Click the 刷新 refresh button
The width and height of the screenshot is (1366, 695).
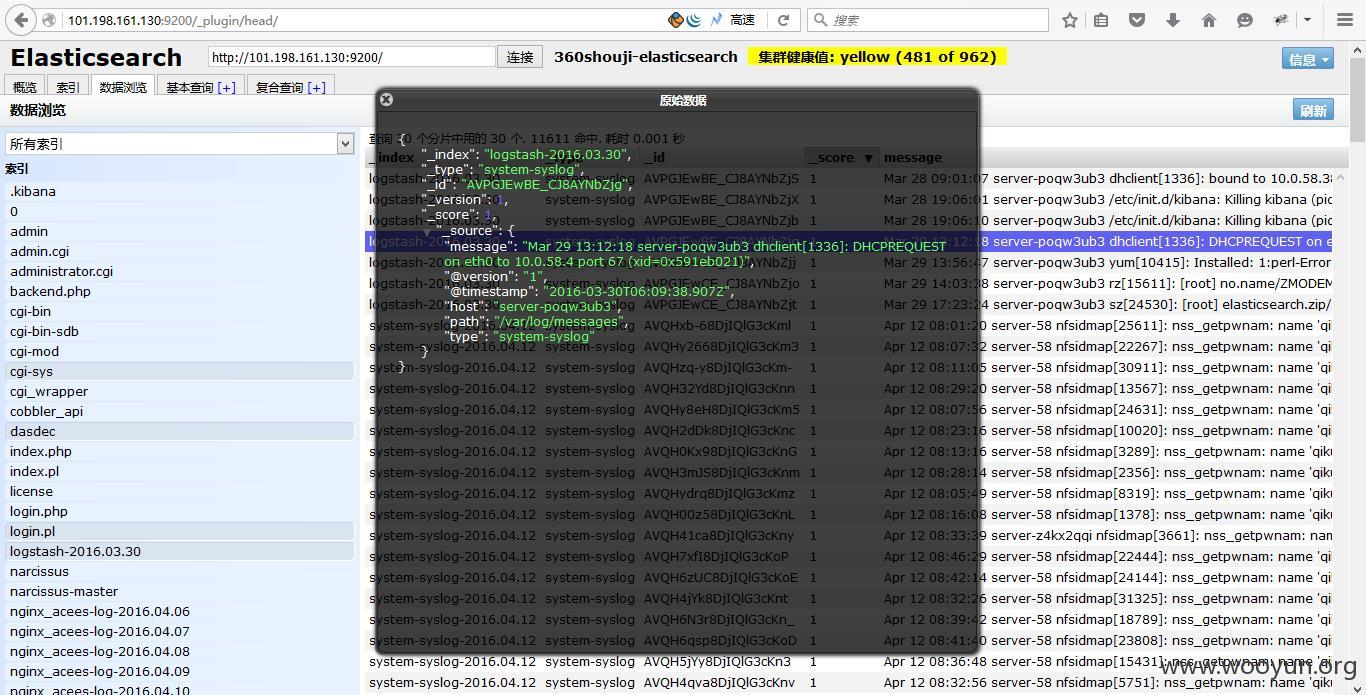click(x=1313, y=111)
